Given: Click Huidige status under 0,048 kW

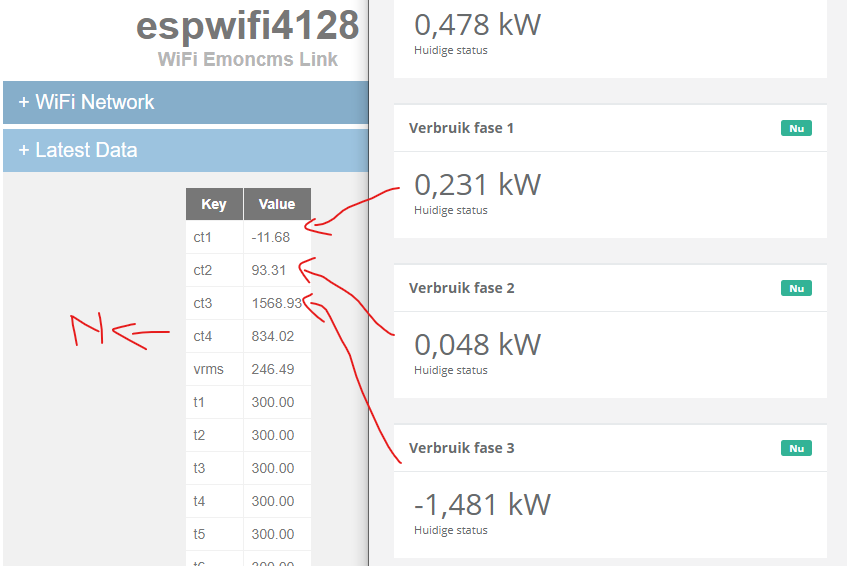Looking at the screenshot, I should tap(451, 370).
